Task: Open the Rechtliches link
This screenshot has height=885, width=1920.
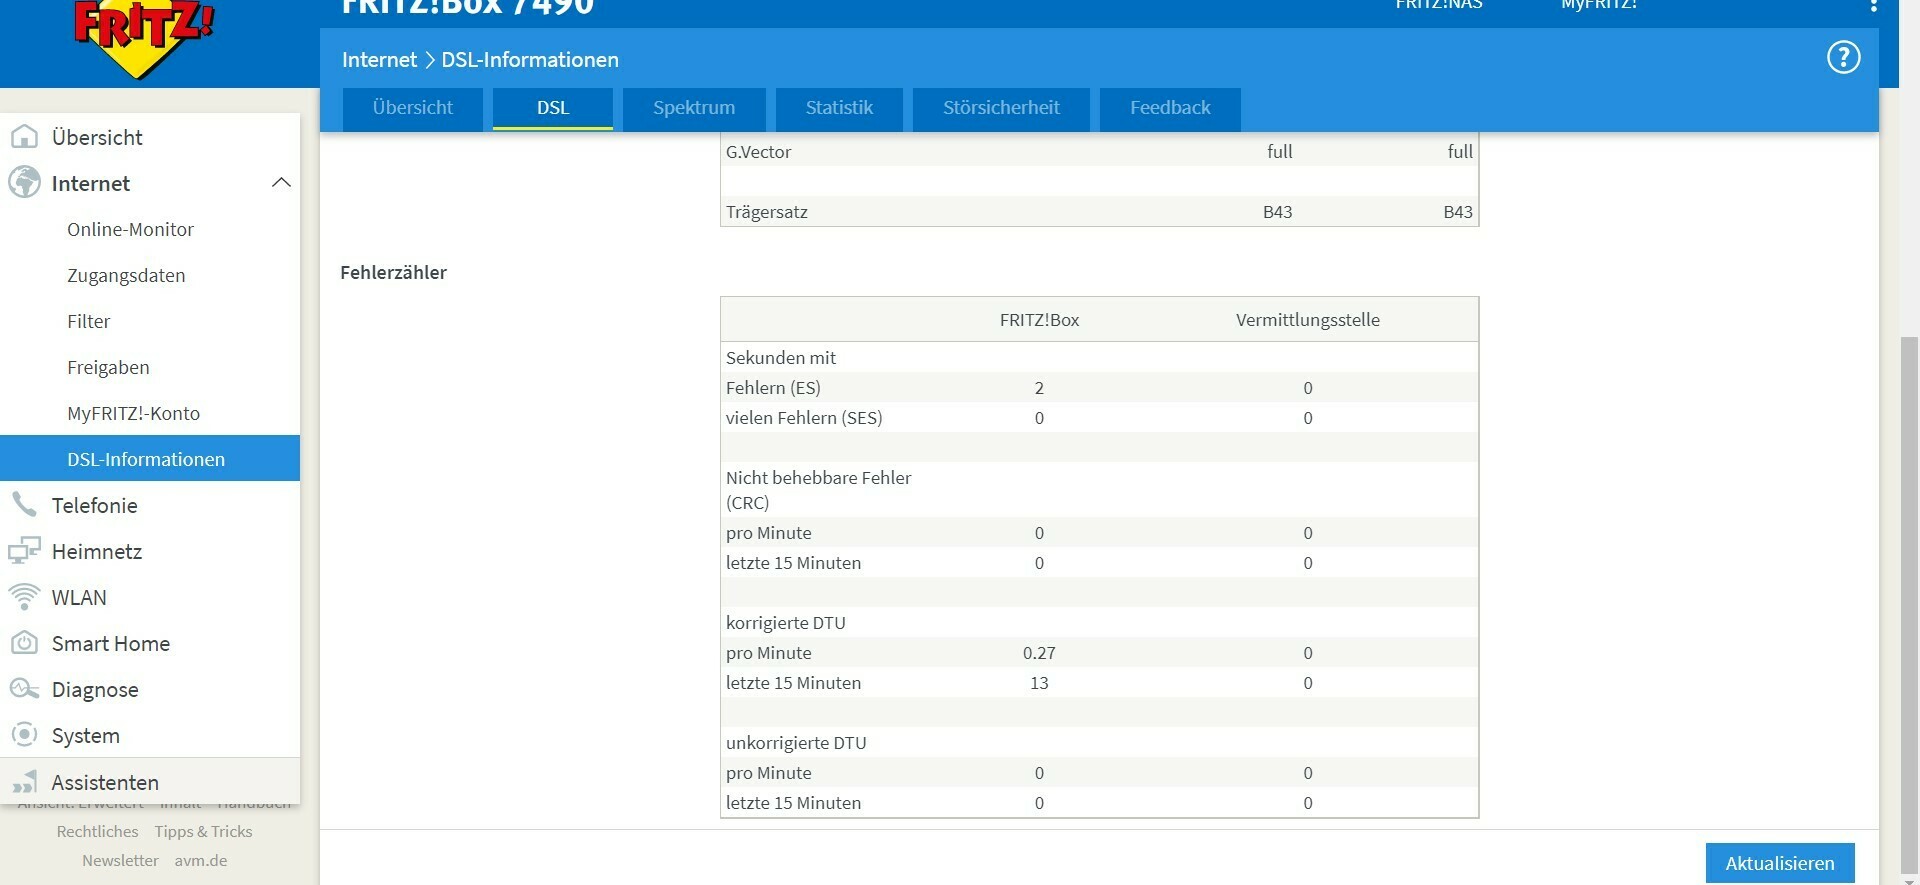Action: point(97,831)
